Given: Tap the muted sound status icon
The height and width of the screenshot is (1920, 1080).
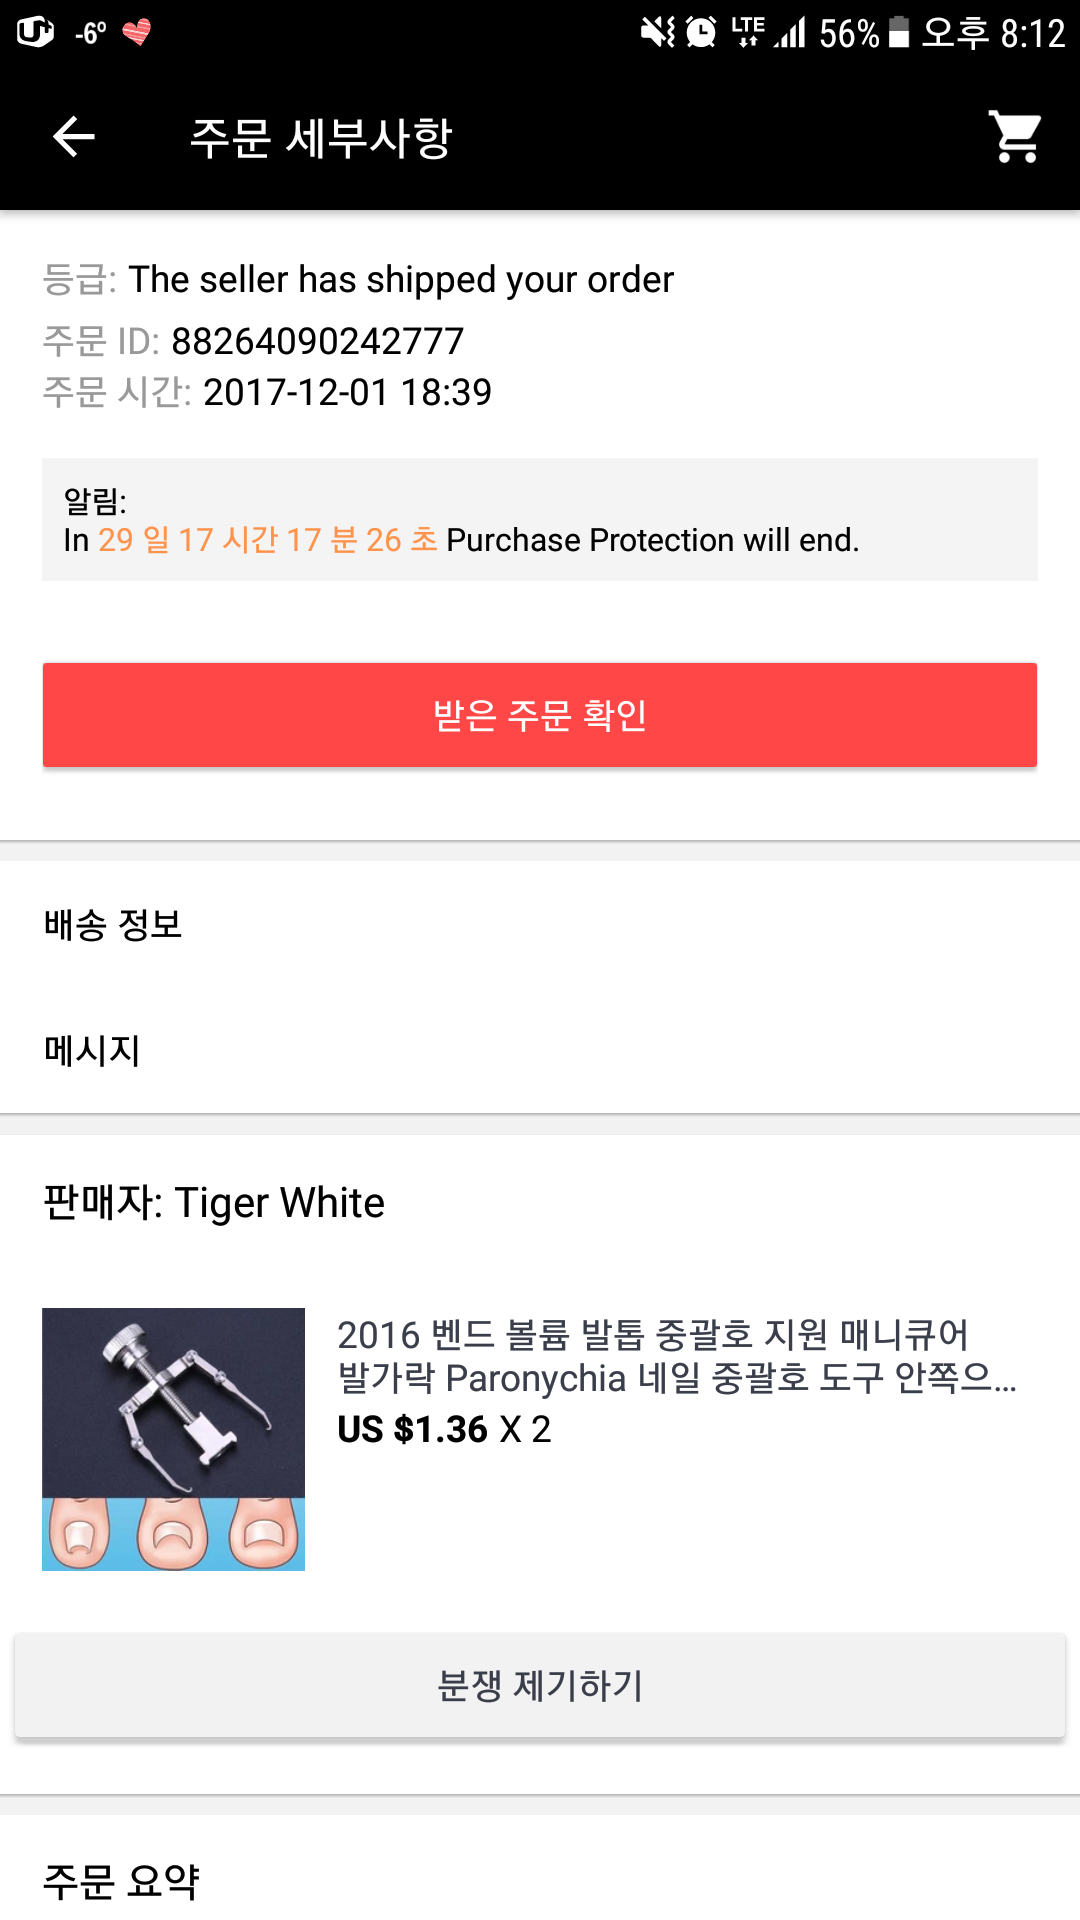Looking at the screenshot, I should point(657,33).
